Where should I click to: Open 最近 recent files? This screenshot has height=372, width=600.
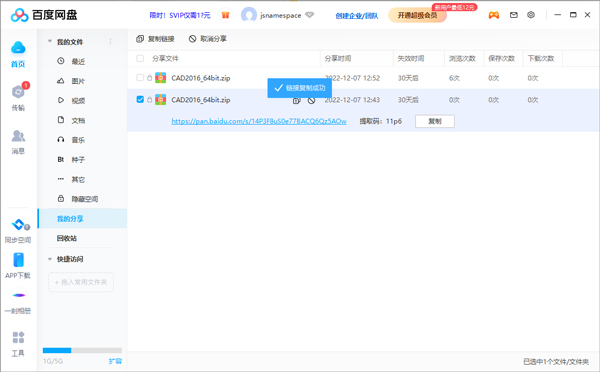coord(78,62)
